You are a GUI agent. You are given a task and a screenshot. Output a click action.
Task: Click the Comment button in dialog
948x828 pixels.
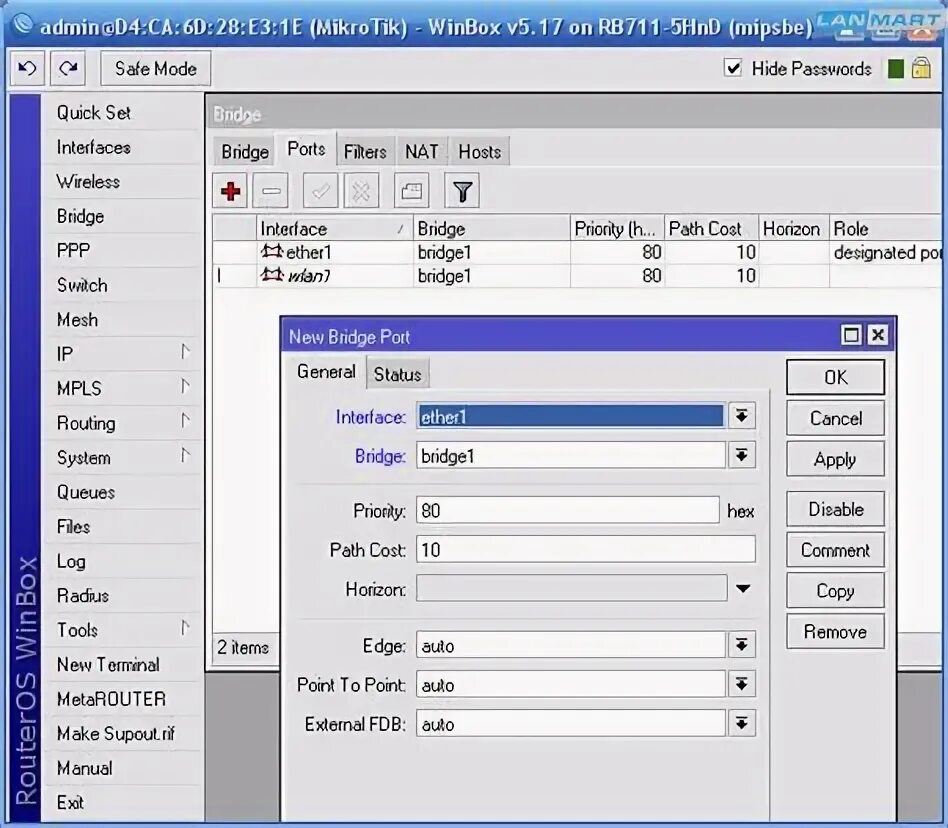tap(835, 550)
